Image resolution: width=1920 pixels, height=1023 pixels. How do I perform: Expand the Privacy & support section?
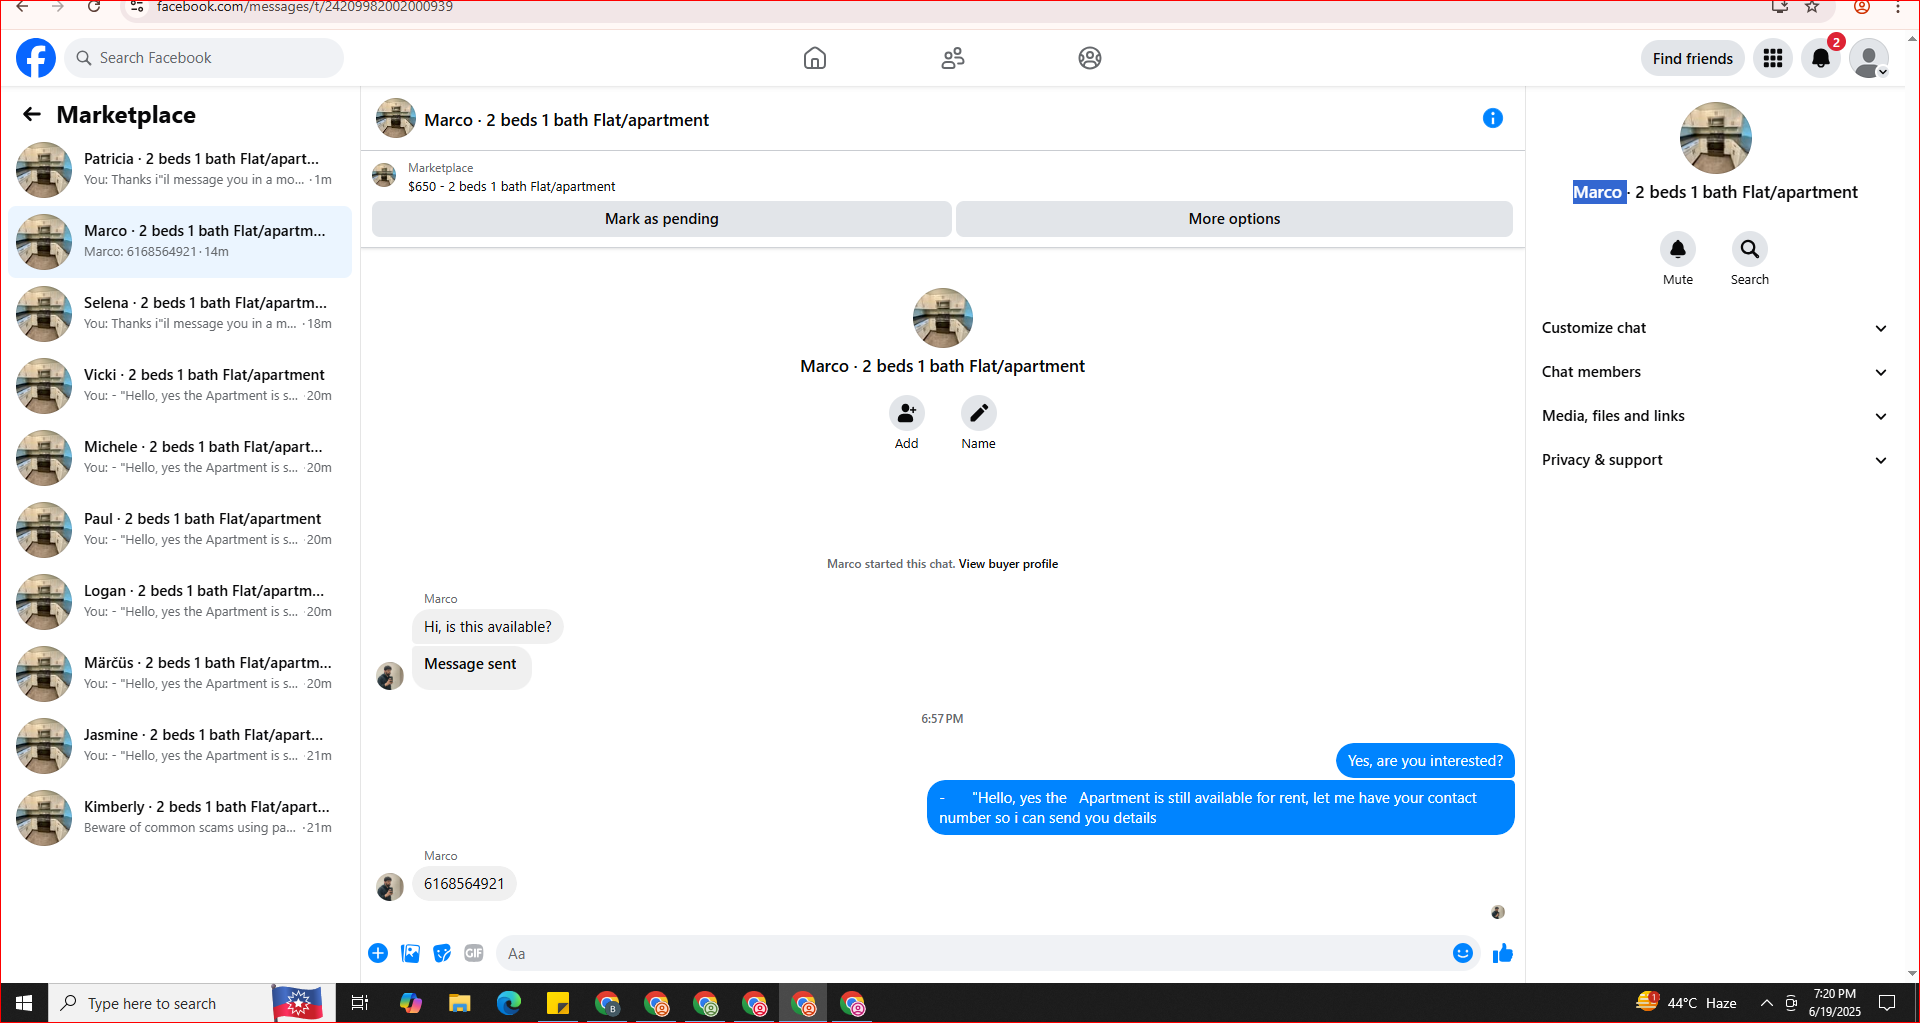pyautogui.click(x=1715, y=460)
